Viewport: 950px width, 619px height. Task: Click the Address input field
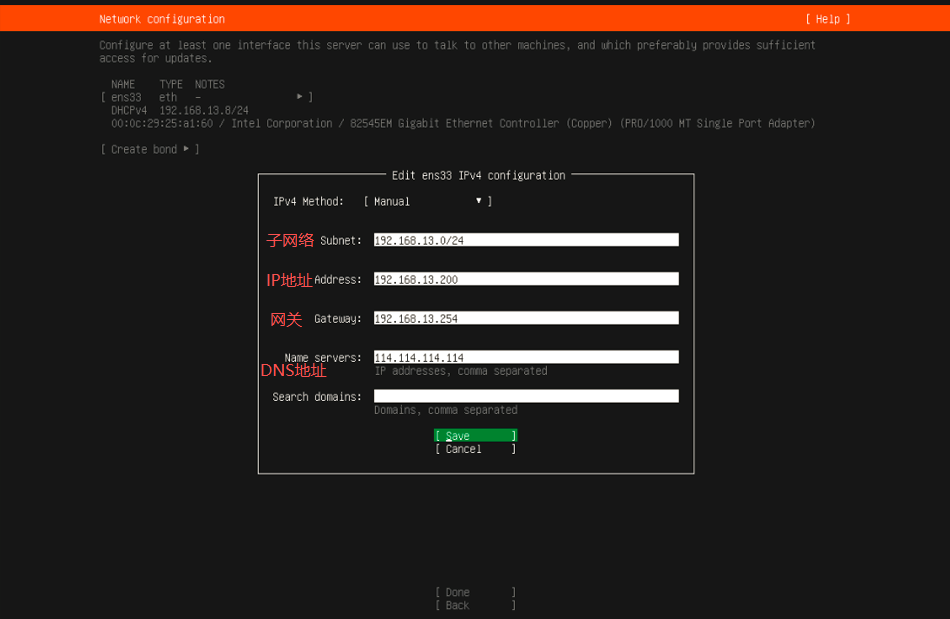tap(526, 279)
